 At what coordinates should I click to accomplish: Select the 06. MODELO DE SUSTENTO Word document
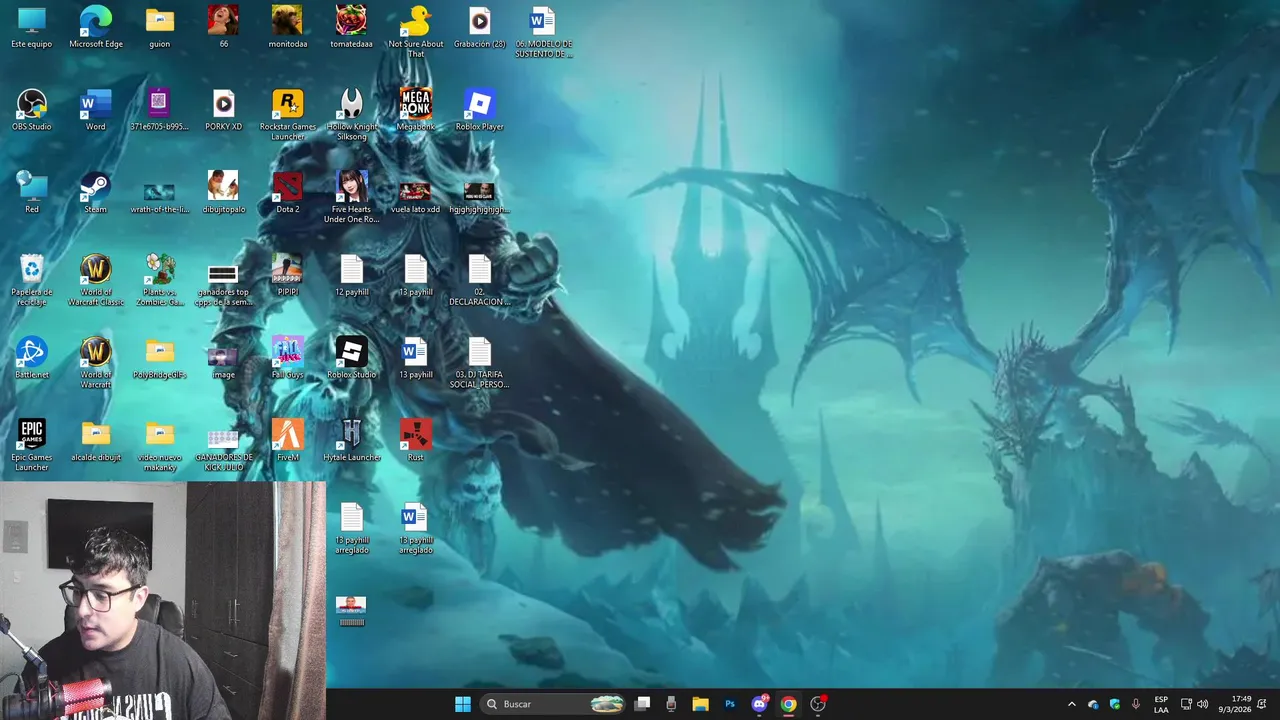click(543, 32)
